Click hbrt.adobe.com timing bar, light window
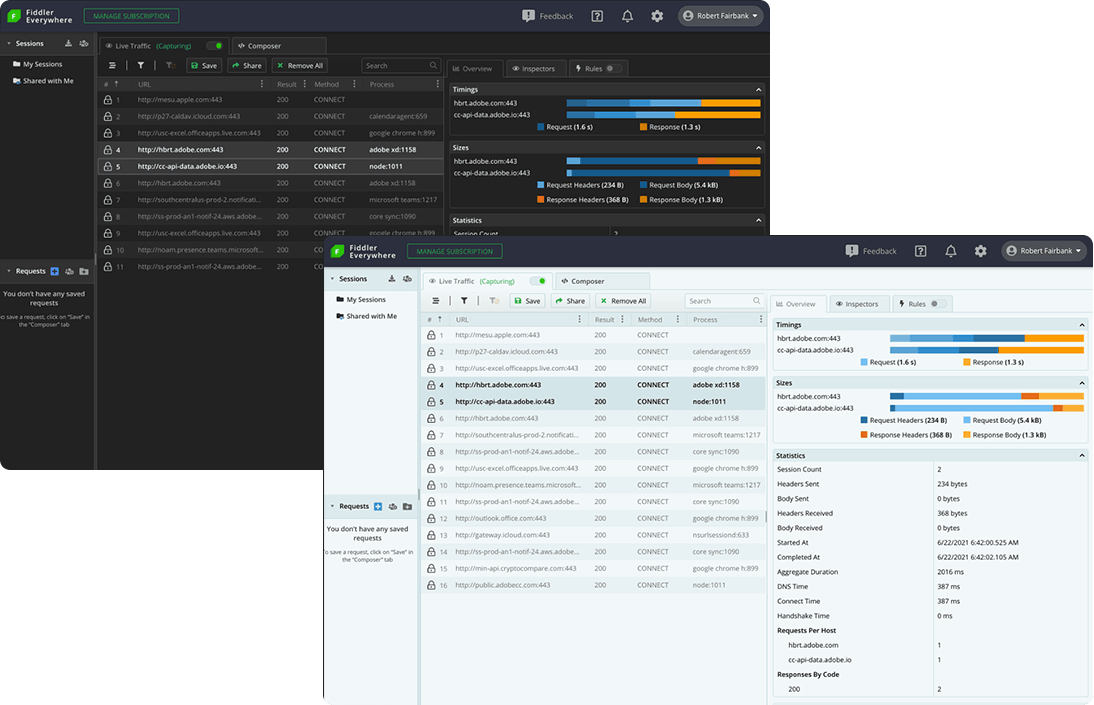 pos(987,339)
